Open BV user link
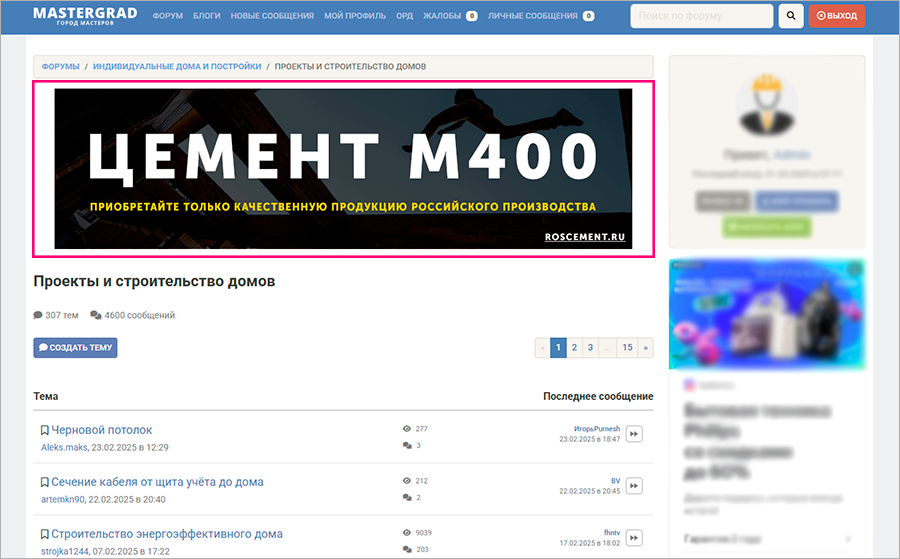The height and width of the screenshot is (559, 900). [615, 481]
